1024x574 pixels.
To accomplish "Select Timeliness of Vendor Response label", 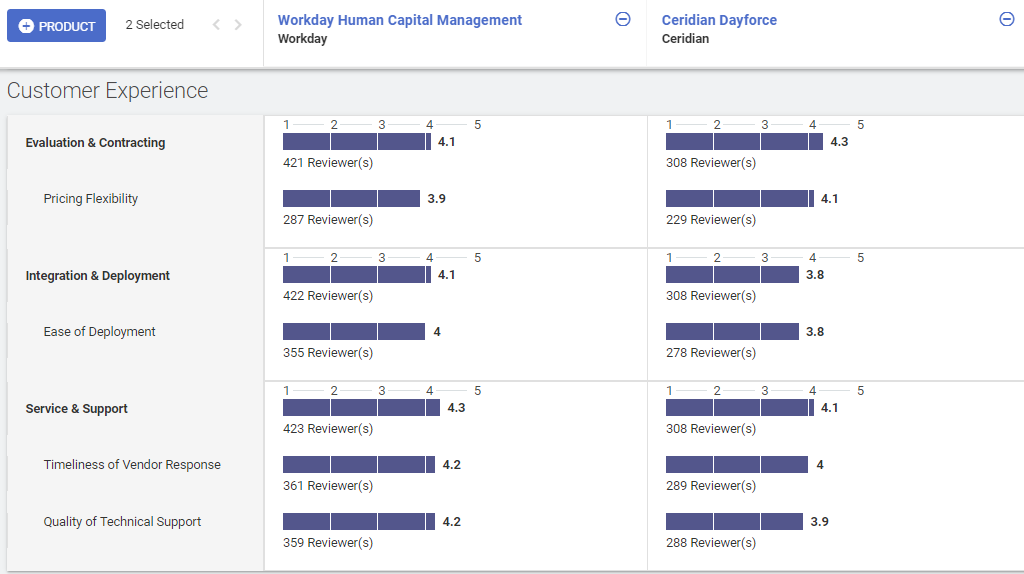I will 132,465.
